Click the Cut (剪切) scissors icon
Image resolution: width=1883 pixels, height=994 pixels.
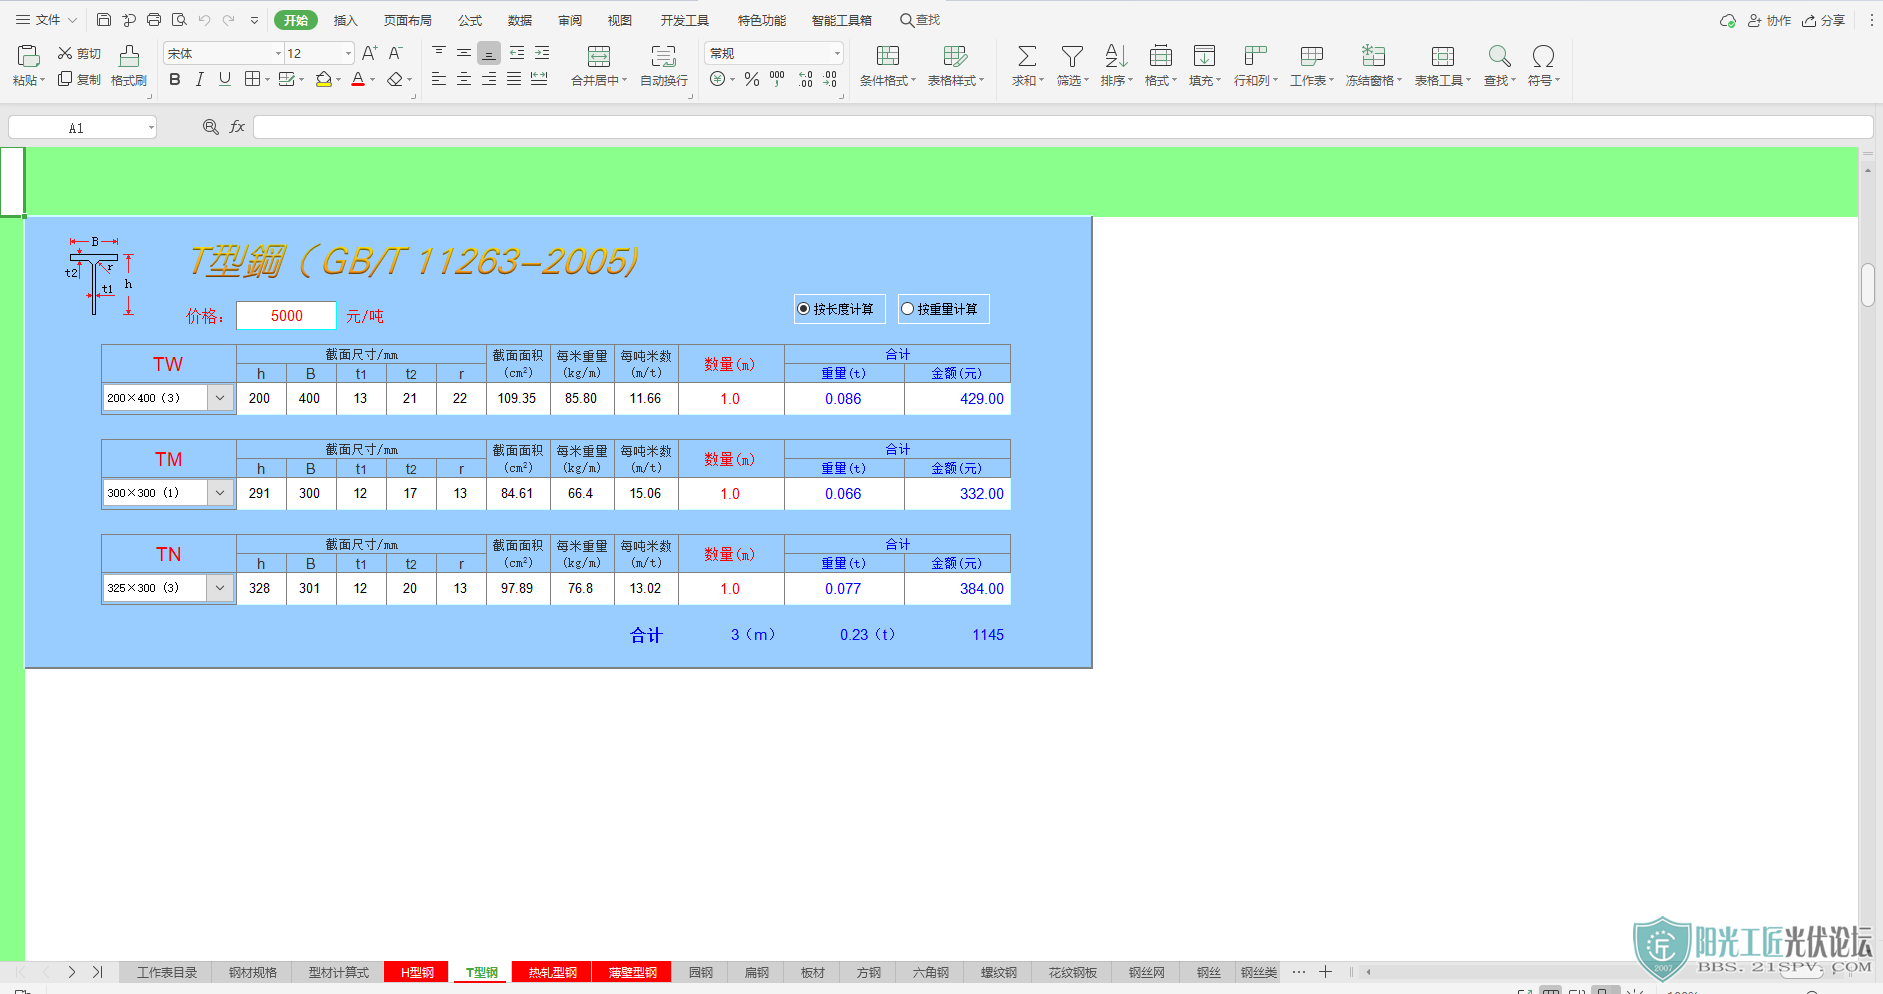click(65, 53)
